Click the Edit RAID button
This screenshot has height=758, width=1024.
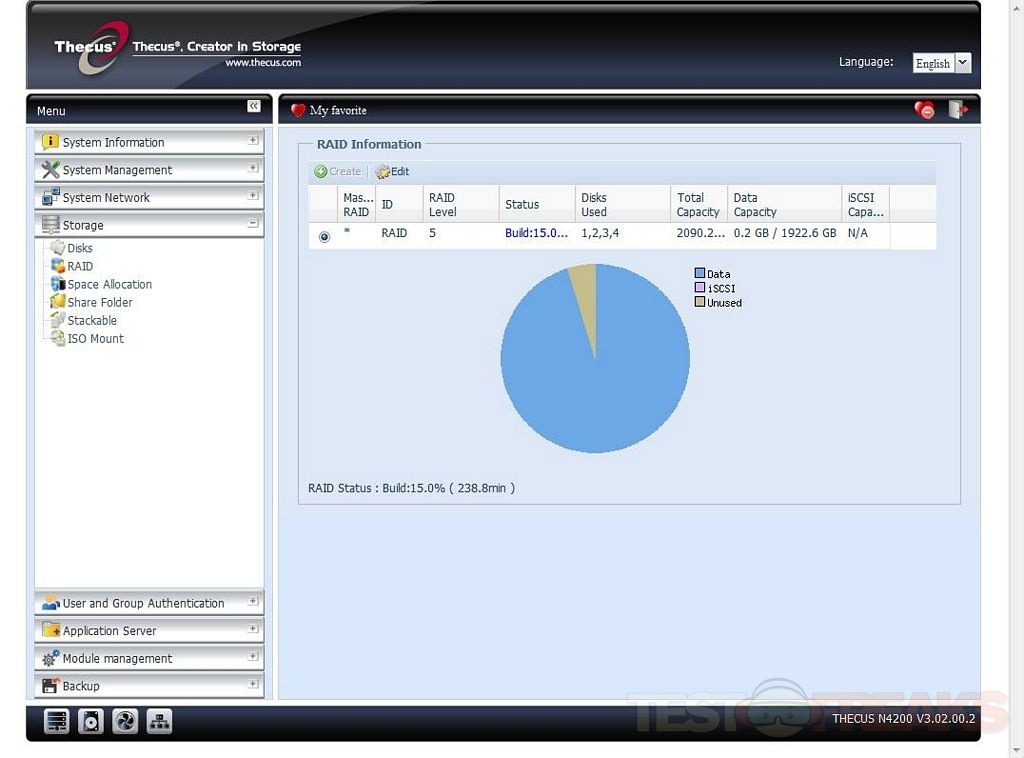(392, 172)
